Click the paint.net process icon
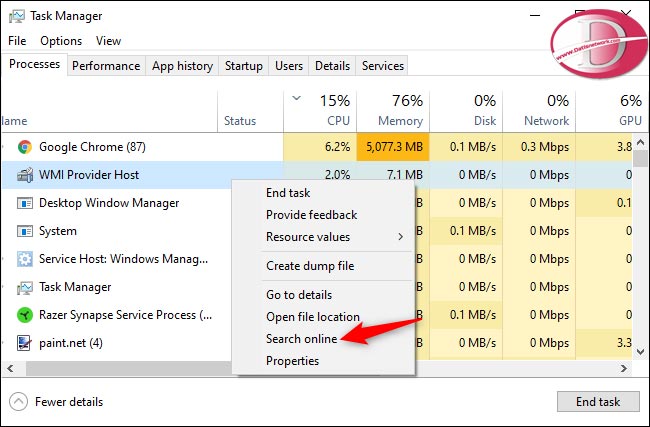 pyautogui.click(x=24, y=343)
